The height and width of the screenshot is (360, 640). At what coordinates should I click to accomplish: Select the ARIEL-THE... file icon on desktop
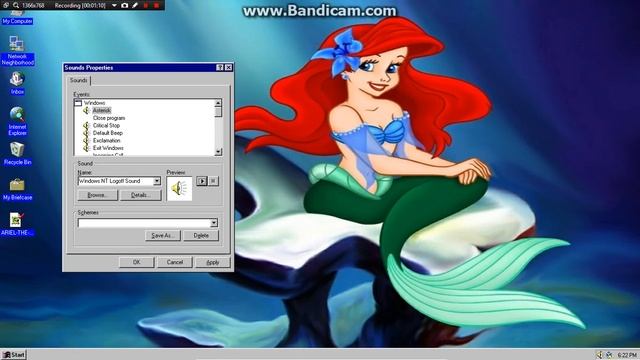click(17, 224)
